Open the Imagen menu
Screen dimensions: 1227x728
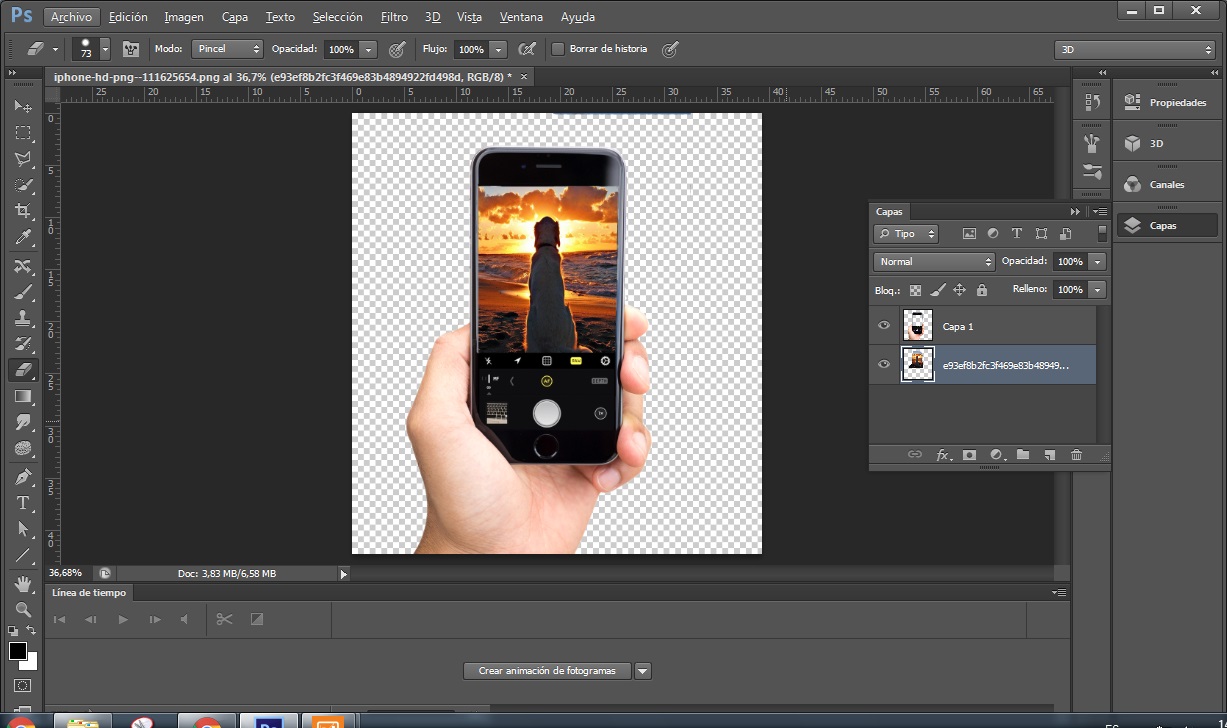[183, 17]
